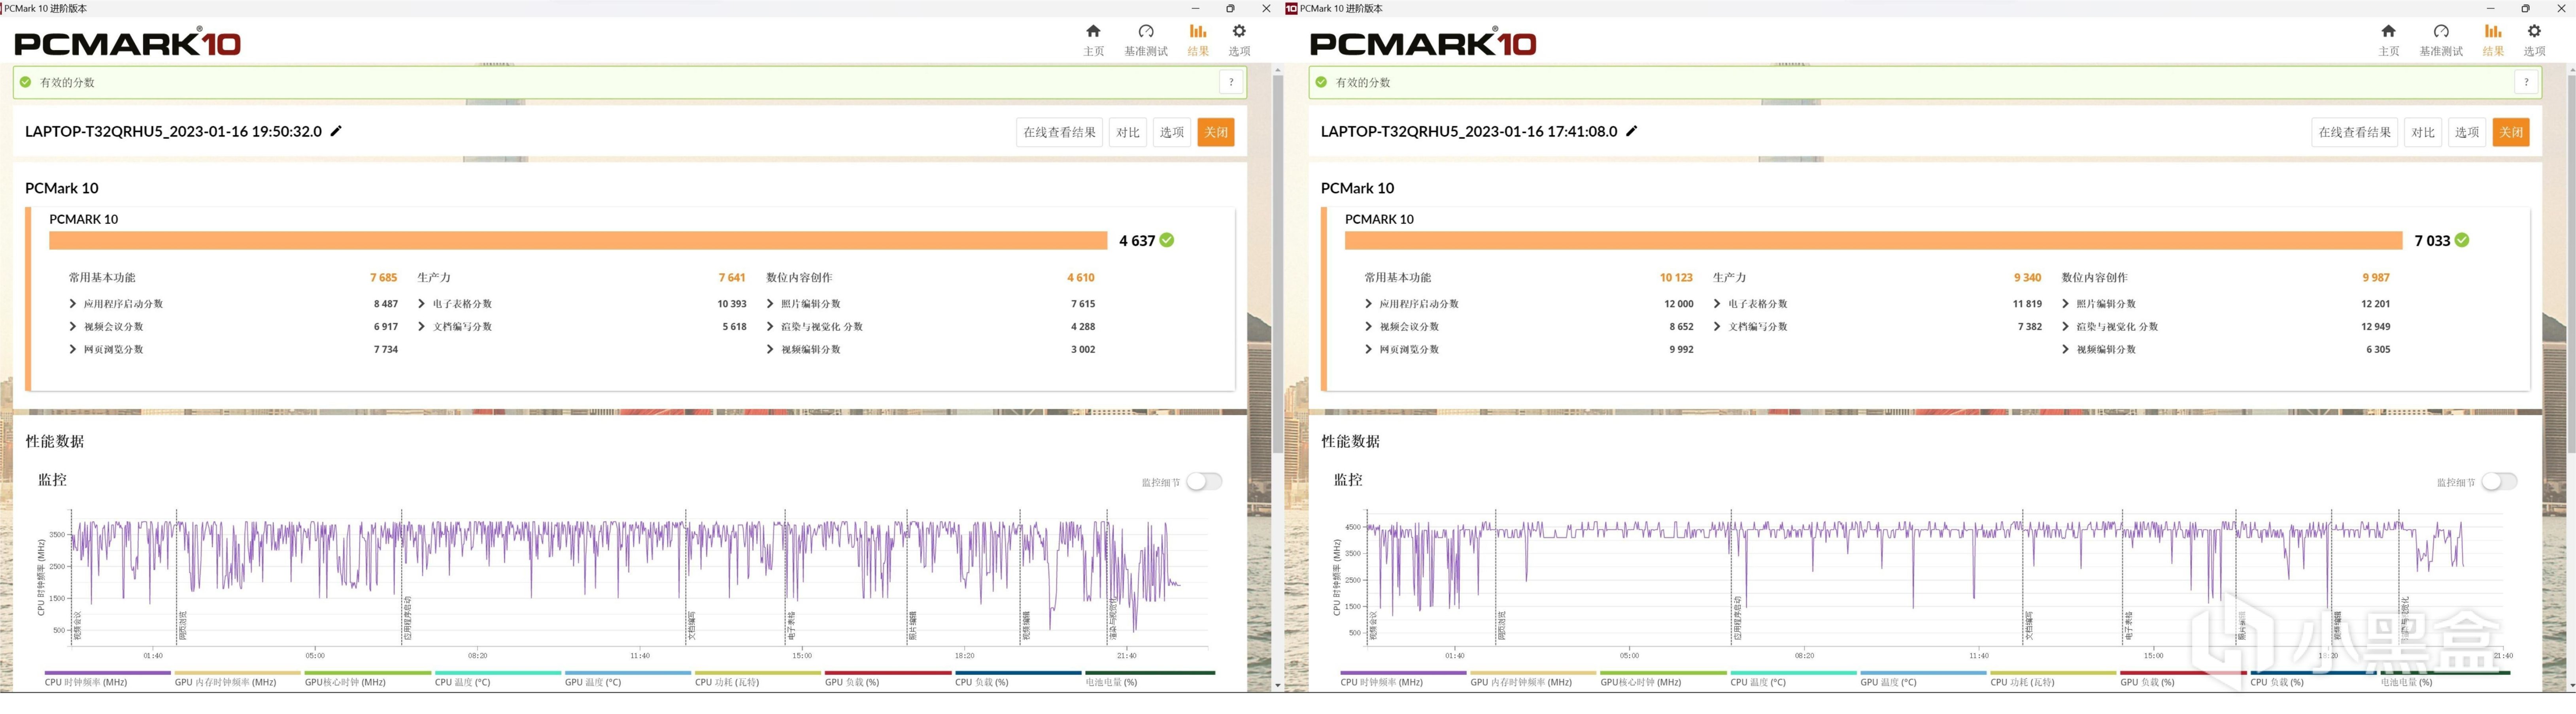Click pencil icon beside 19:50:32.0 result name
The image size is (2576, 714).
tap(336, 131)
